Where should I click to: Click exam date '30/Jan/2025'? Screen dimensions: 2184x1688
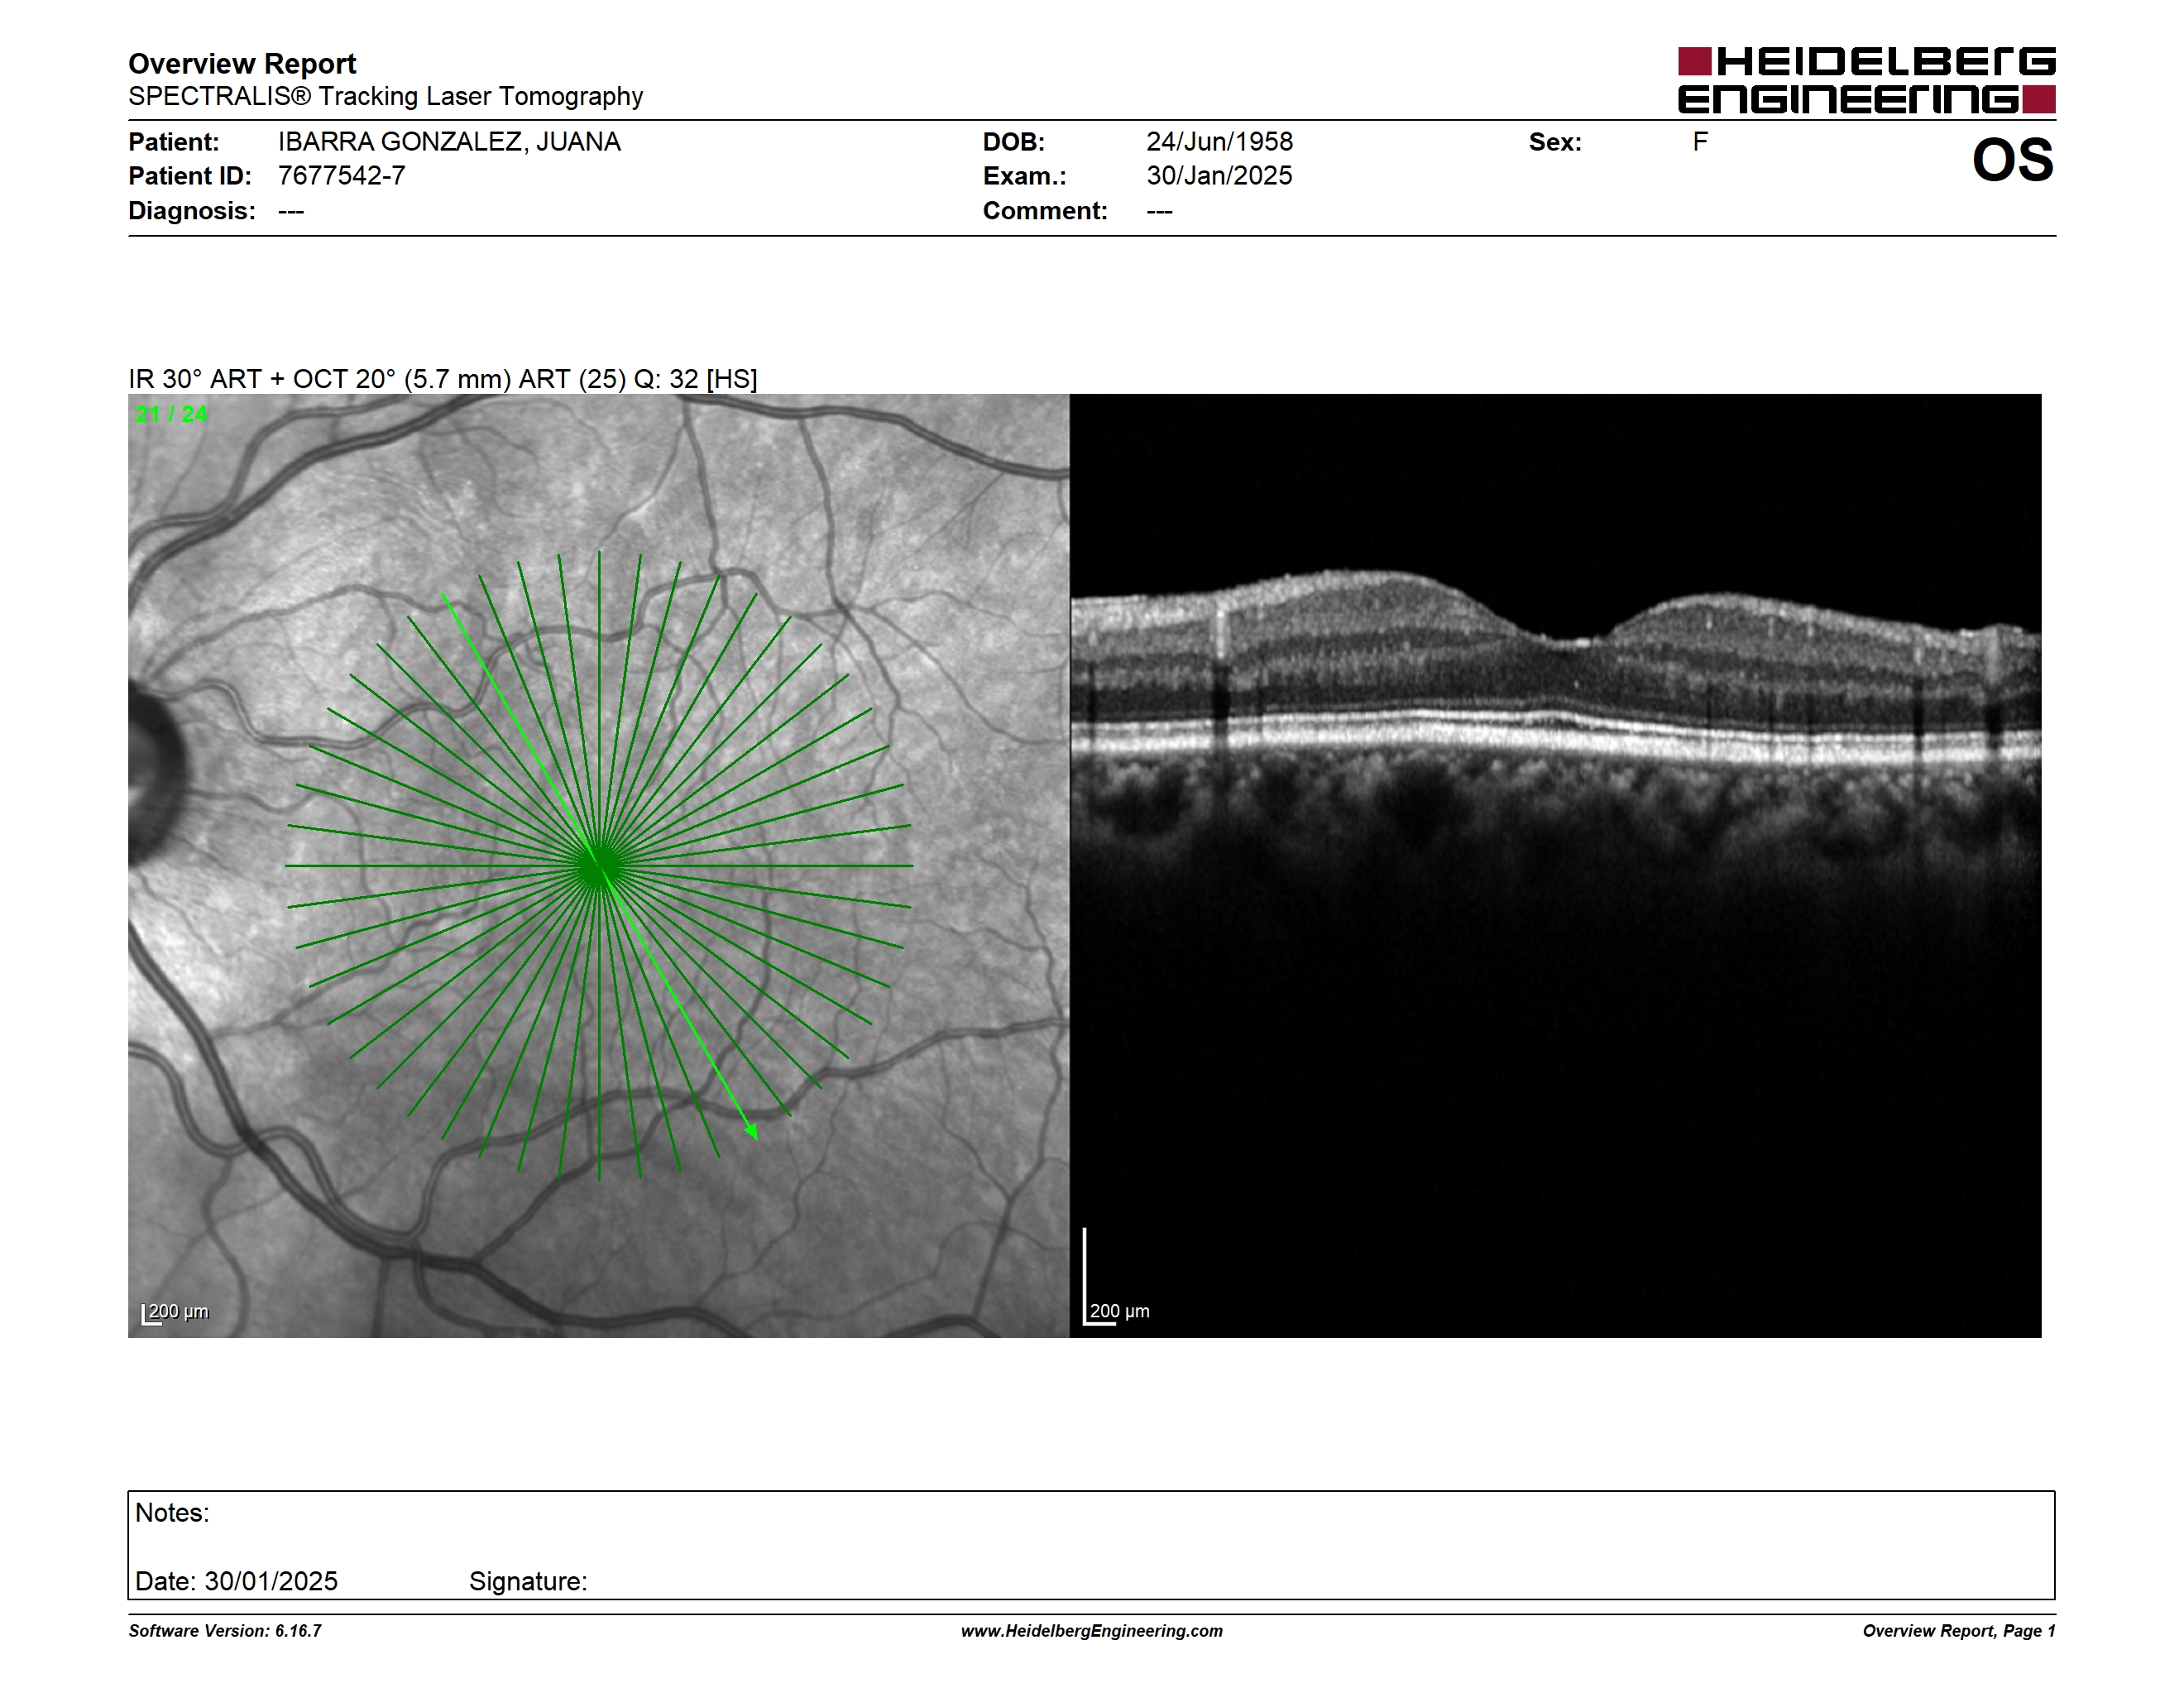pos(1219,176)
